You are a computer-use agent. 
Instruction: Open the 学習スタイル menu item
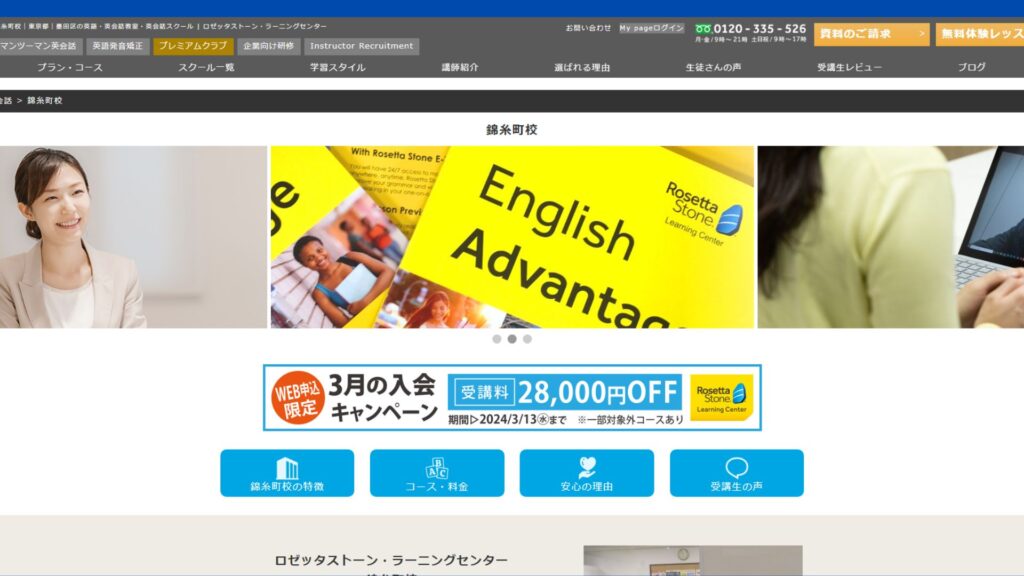click(338, 67)
